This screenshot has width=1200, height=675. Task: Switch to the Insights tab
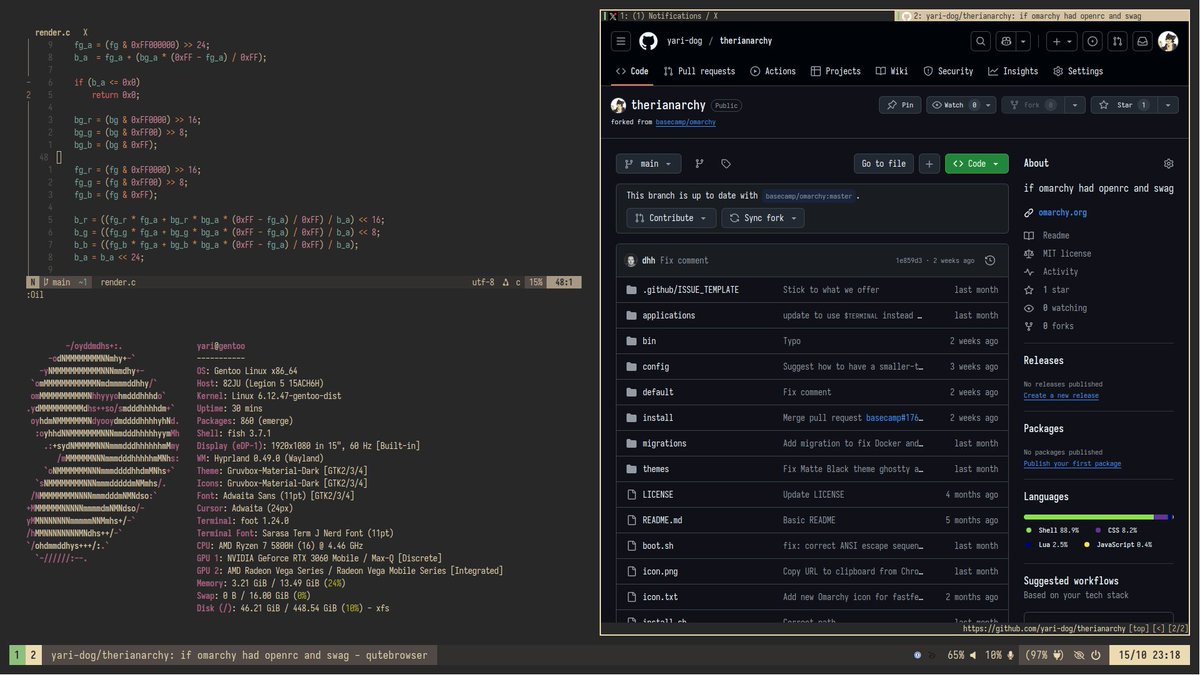coord(1013,72)
